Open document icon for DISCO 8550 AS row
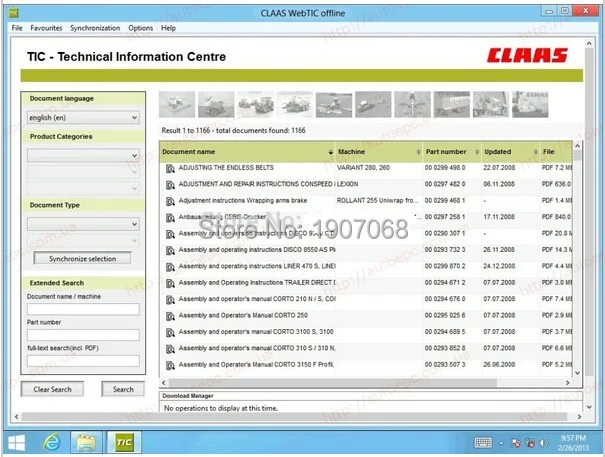The width and height of the screenshot is (605, 457). pos(170,251)
